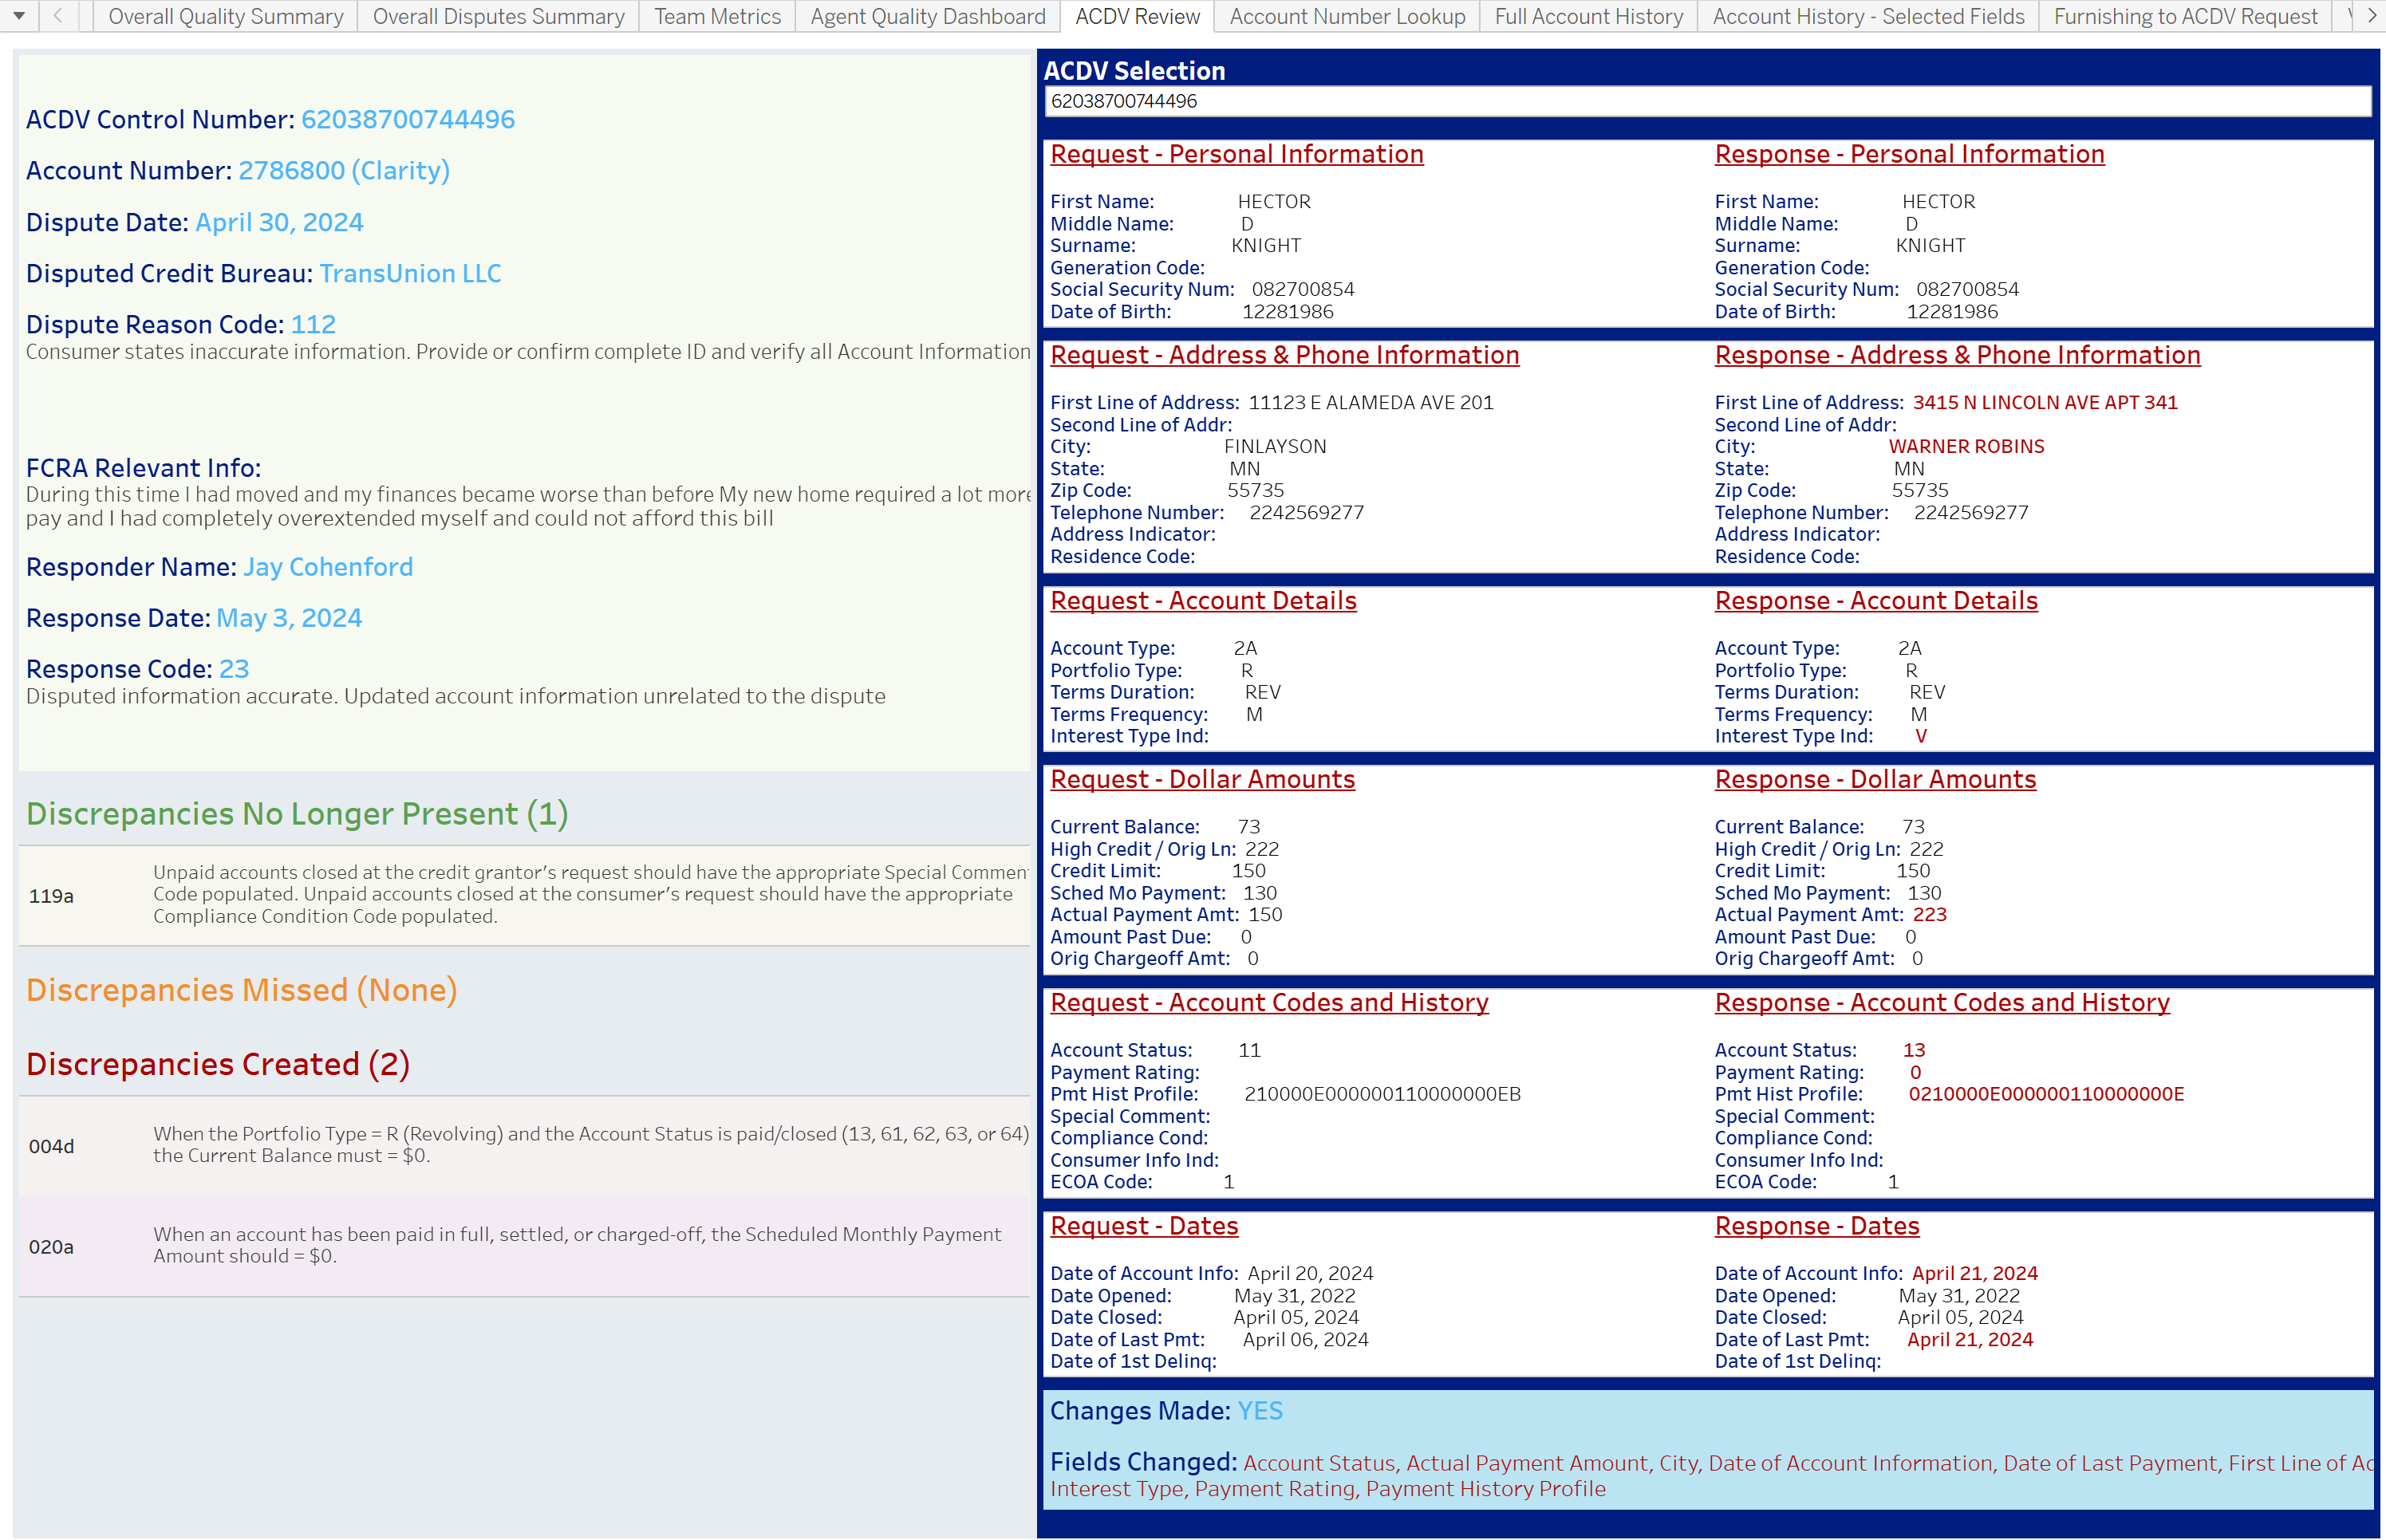Open the Overall Disputes Summary tab

(x=498, y=17)
